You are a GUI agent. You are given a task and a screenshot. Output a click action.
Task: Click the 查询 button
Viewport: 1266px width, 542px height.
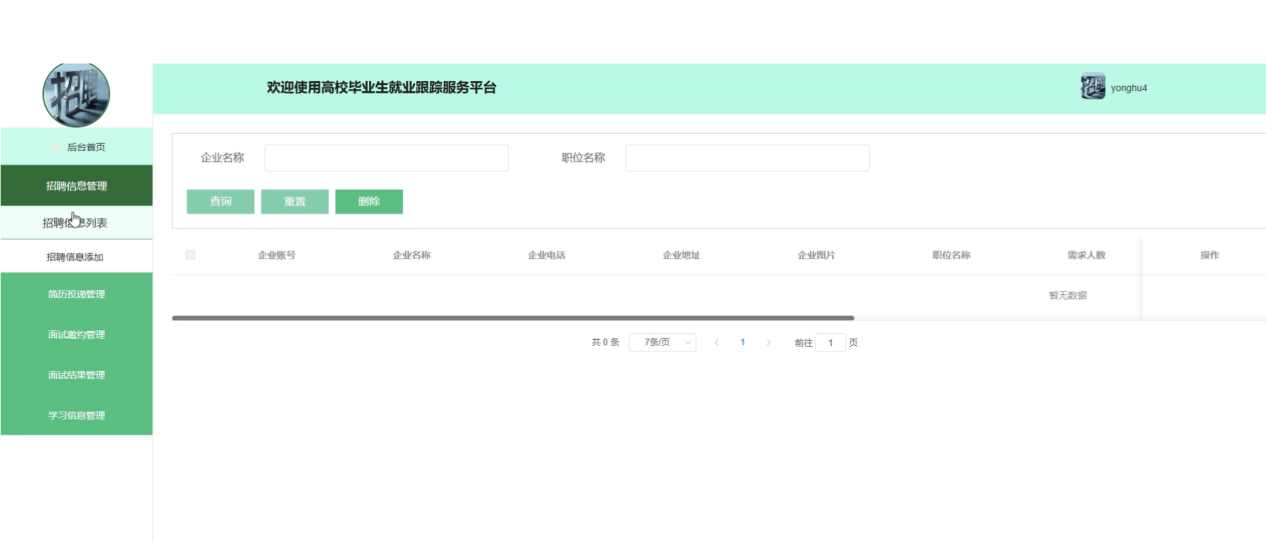point(220,202)
